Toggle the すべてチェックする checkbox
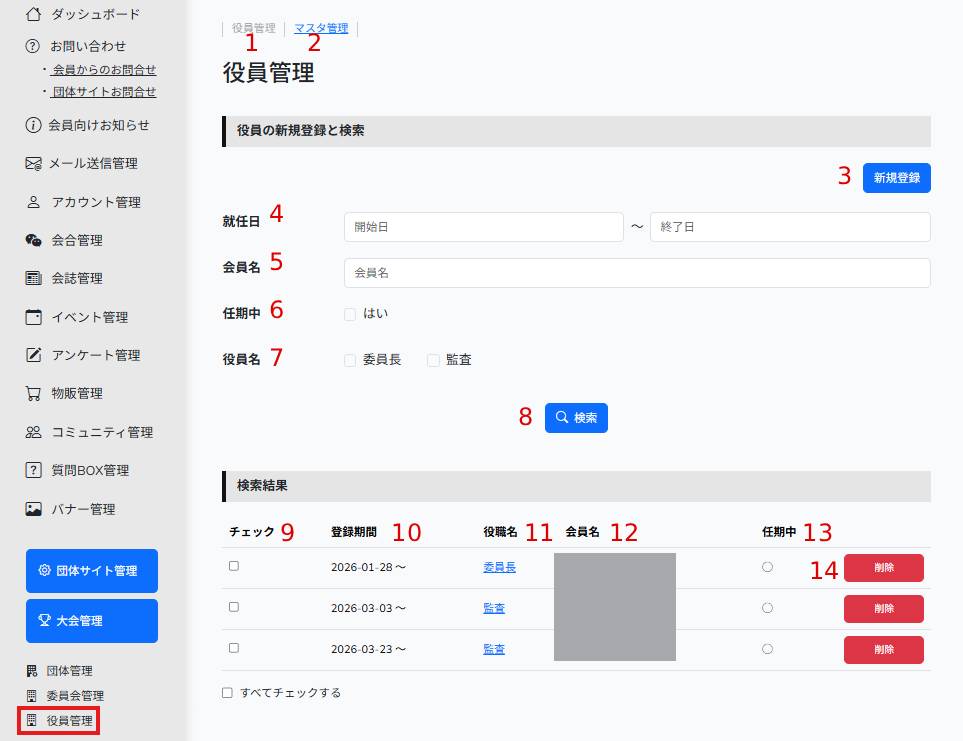This screenshot has width=963, height=741. pos(227,692)
